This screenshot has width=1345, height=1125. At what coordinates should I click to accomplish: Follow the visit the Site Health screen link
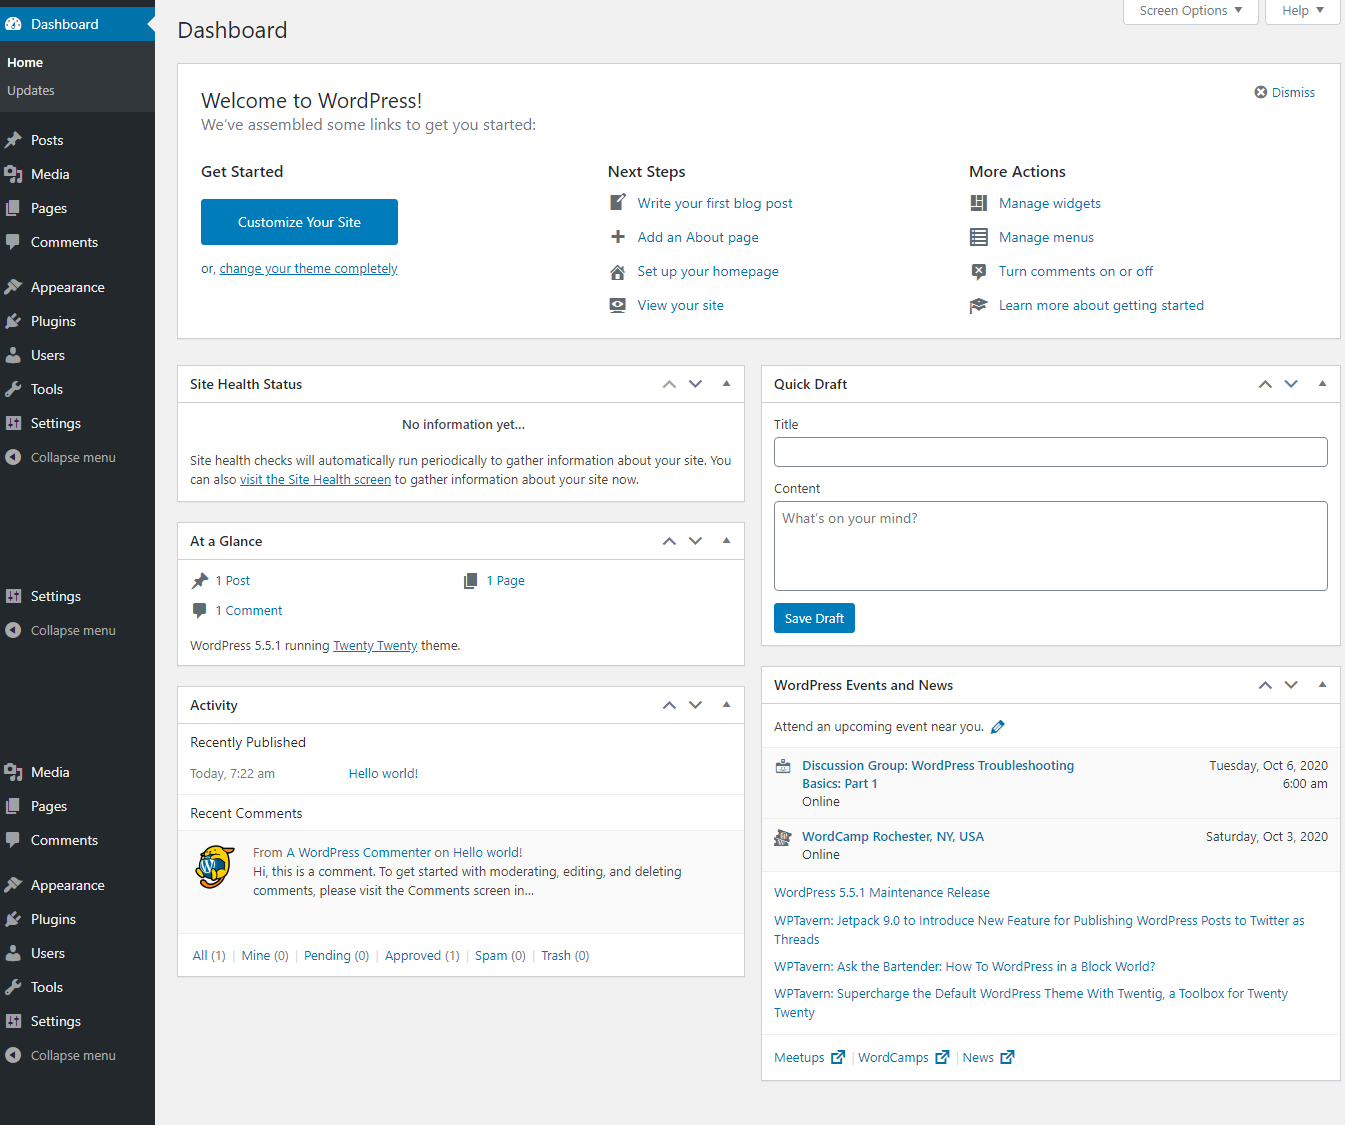[x=315, y=480]
